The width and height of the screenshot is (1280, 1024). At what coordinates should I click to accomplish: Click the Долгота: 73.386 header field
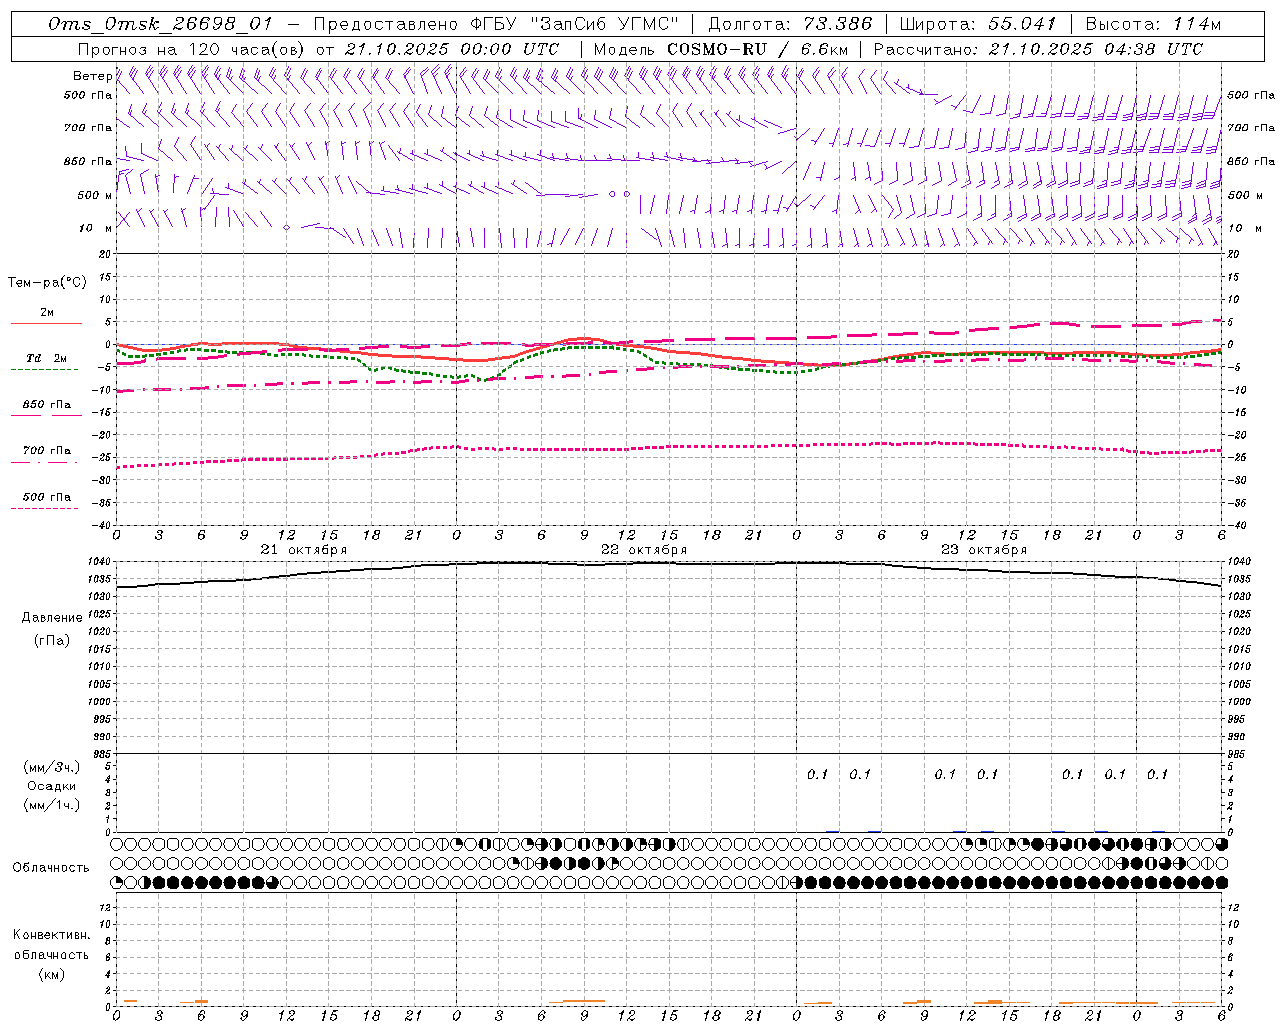click(790, 24)
